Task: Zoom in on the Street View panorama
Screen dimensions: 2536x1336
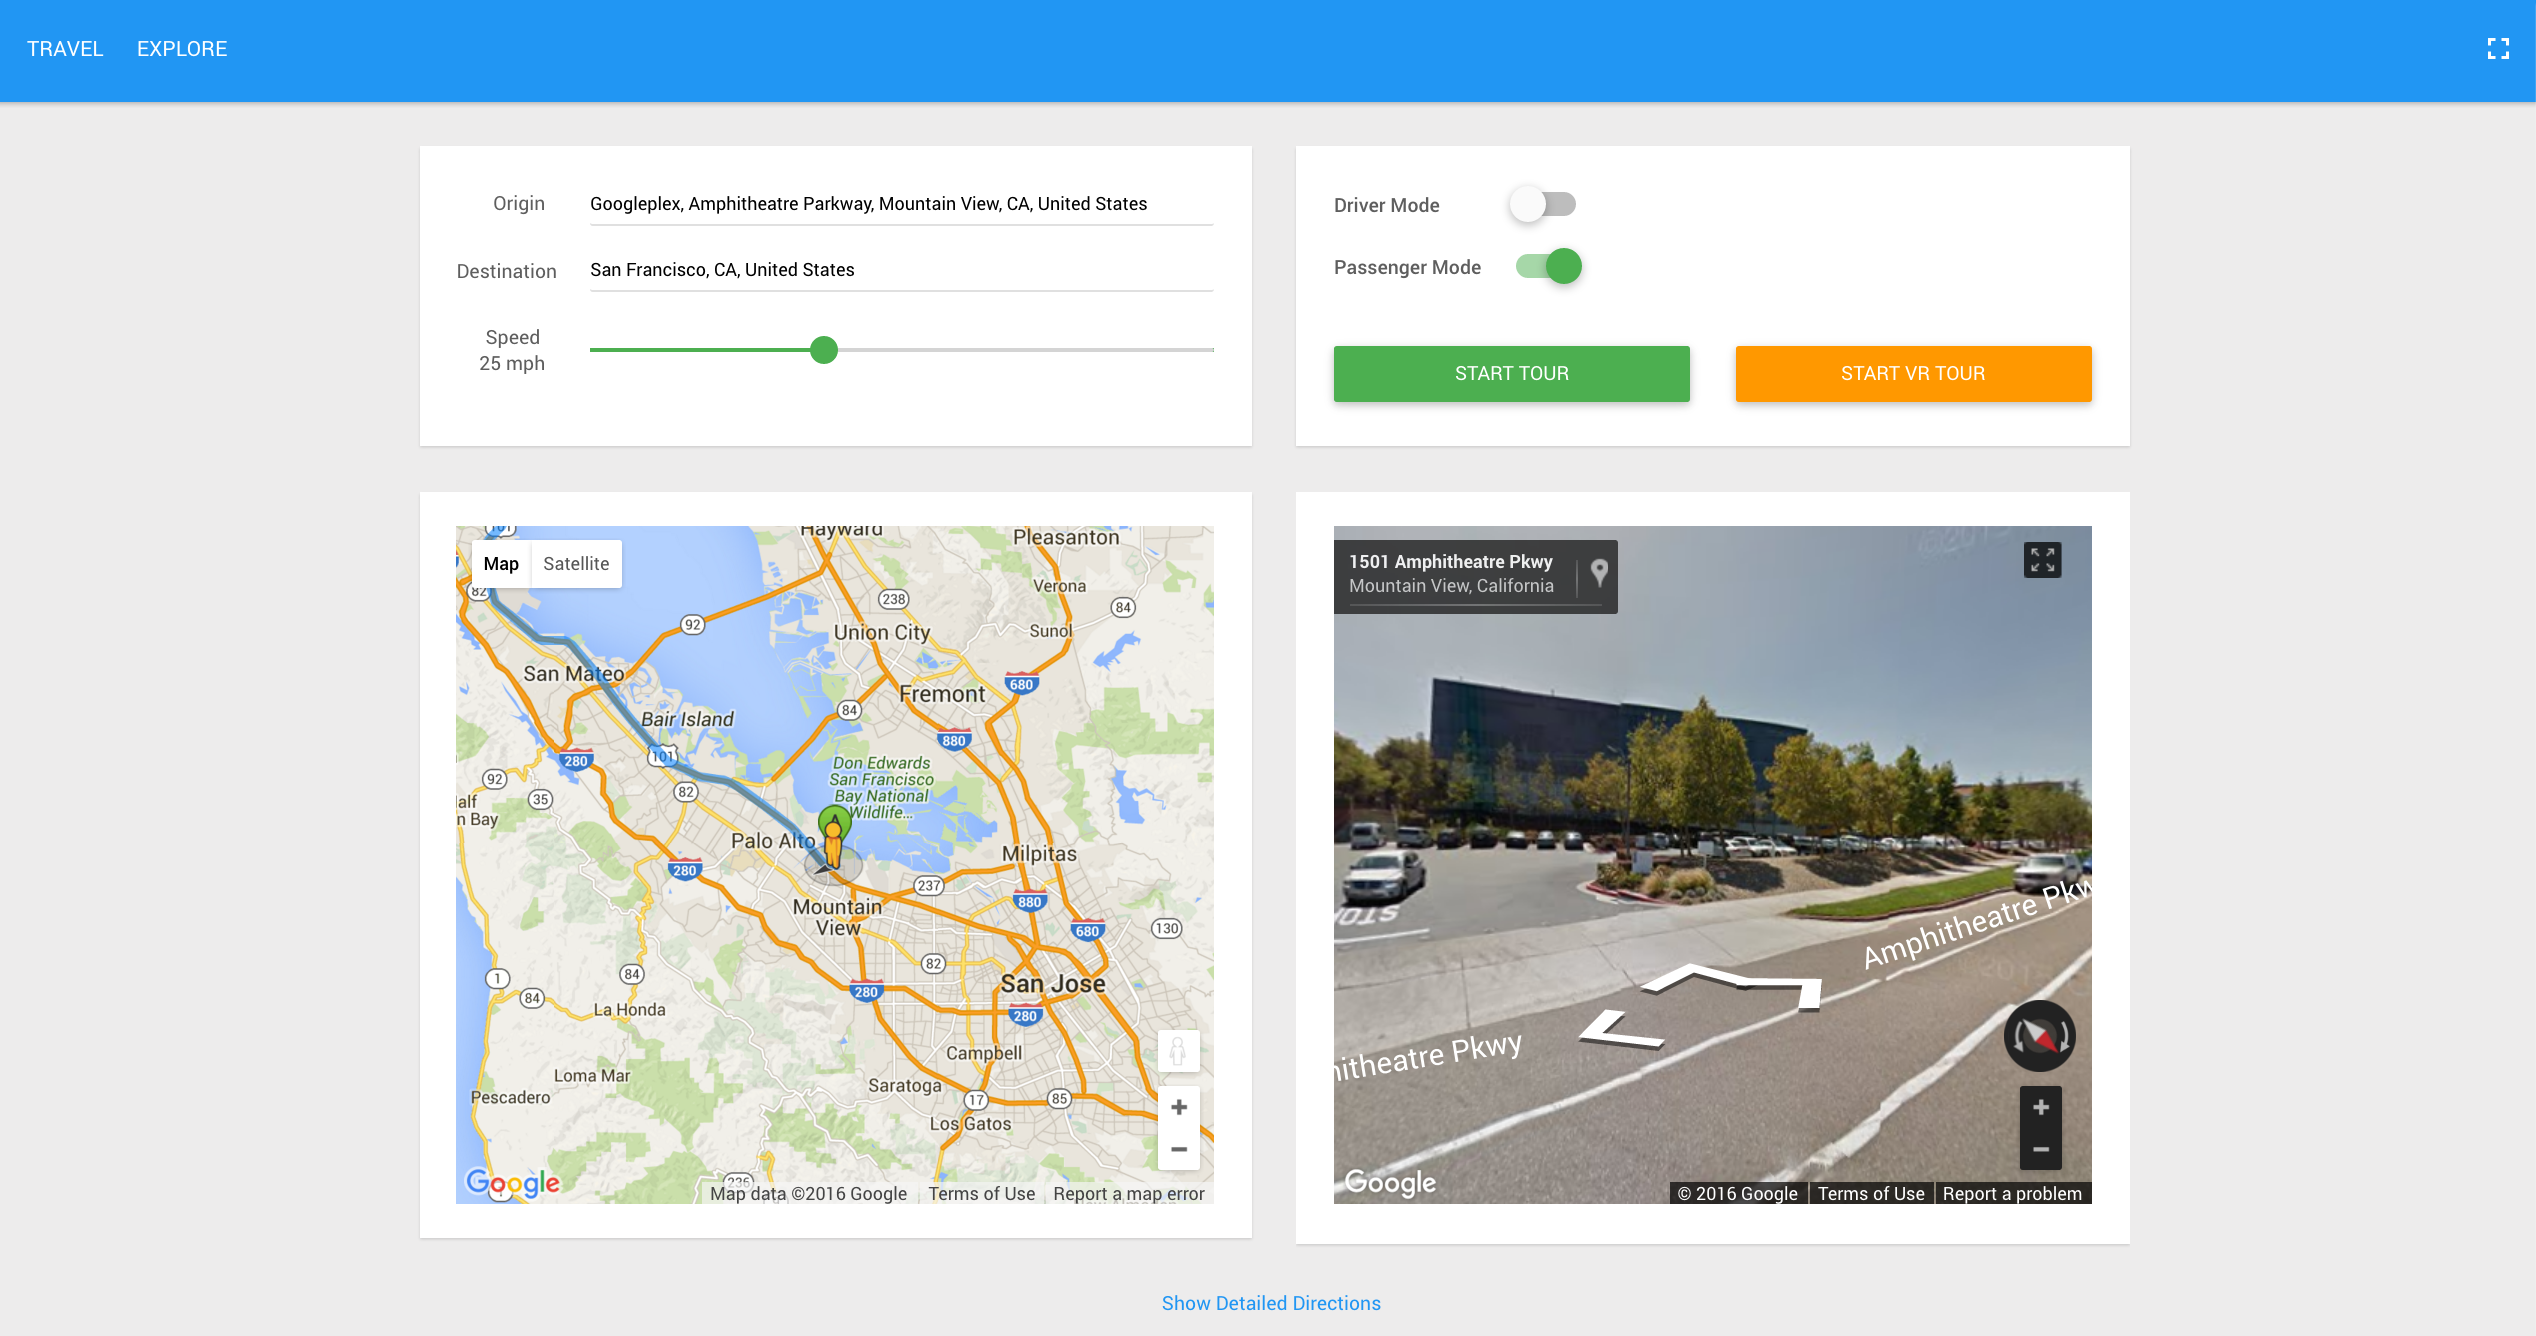Action: click(2040, 1107)
